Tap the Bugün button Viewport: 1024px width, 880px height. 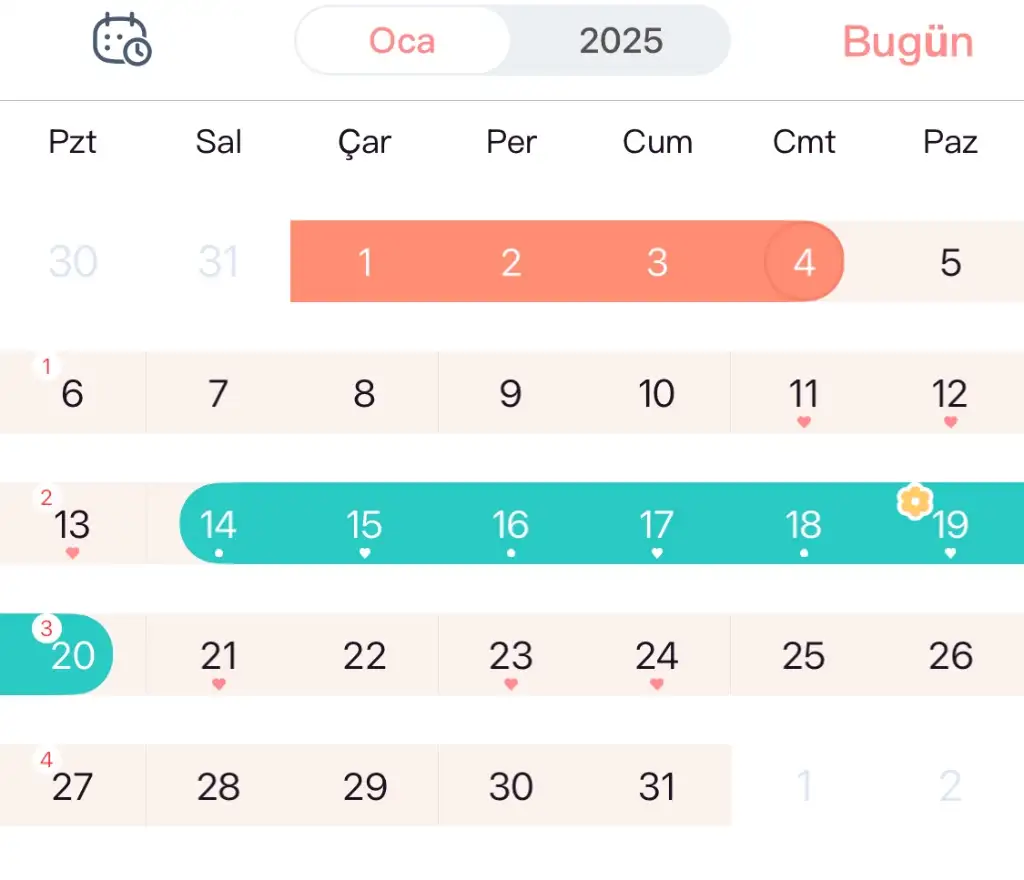tap(907, 42)
